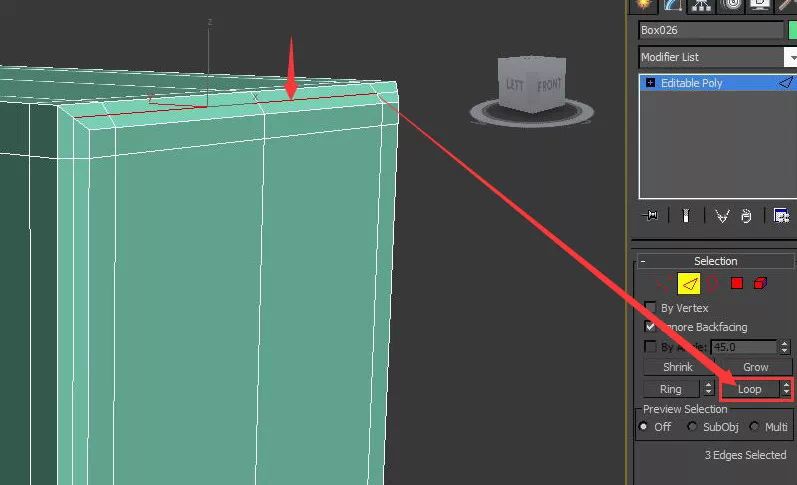Click the Grow selection button
797x485 pixels.
[755, 367]
